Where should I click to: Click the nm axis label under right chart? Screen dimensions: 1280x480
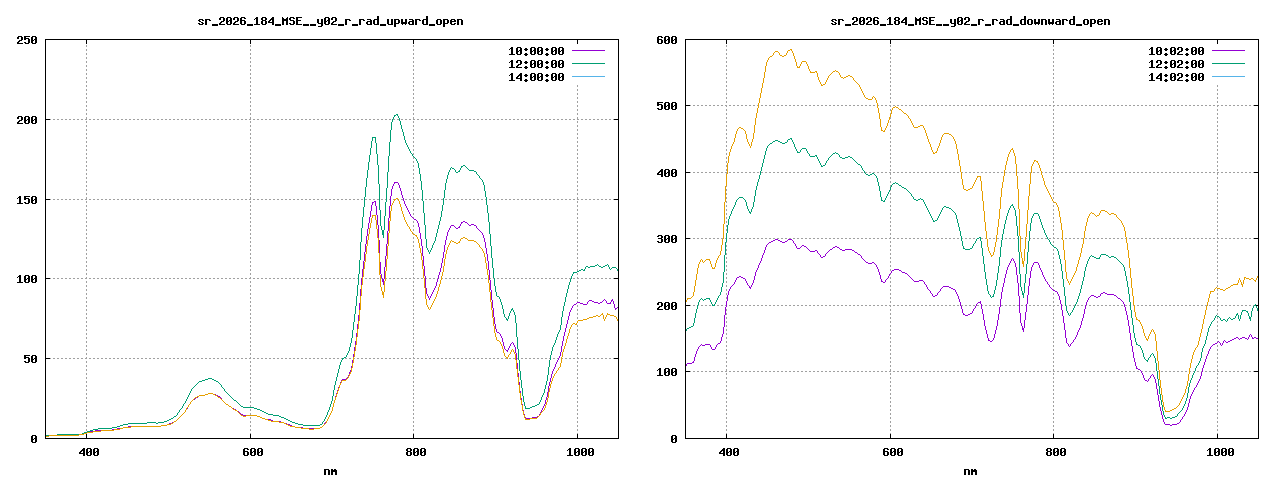(971, 470)
